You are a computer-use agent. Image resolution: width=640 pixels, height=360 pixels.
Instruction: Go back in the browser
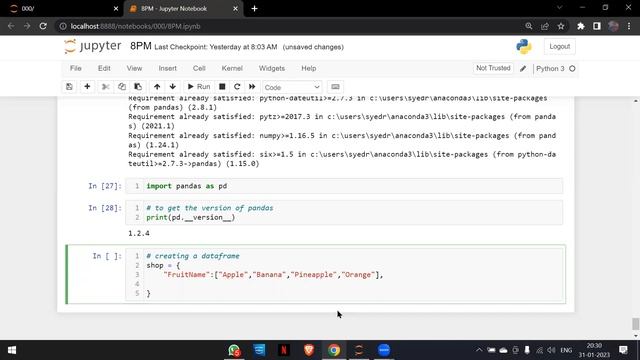(x=11, y=26)
